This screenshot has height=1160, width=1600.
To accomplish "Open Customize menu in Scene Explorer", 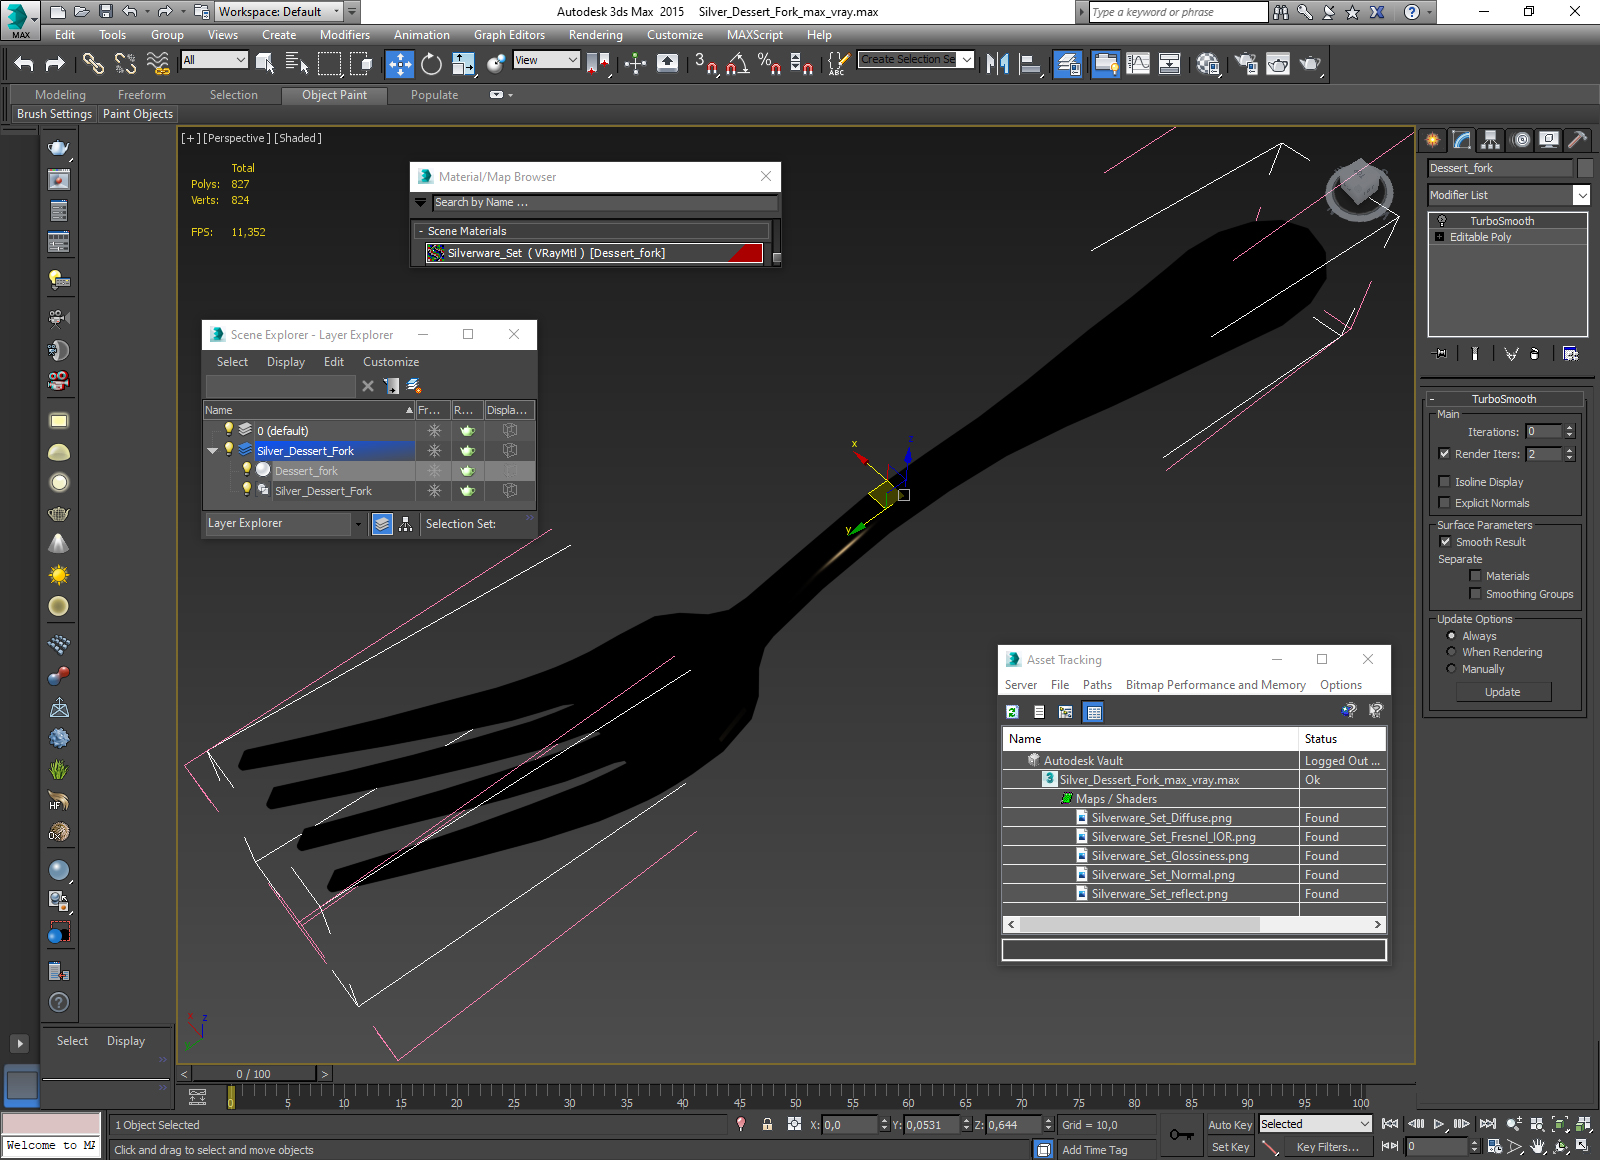I will pyautogui.click(x=390, y=362).
